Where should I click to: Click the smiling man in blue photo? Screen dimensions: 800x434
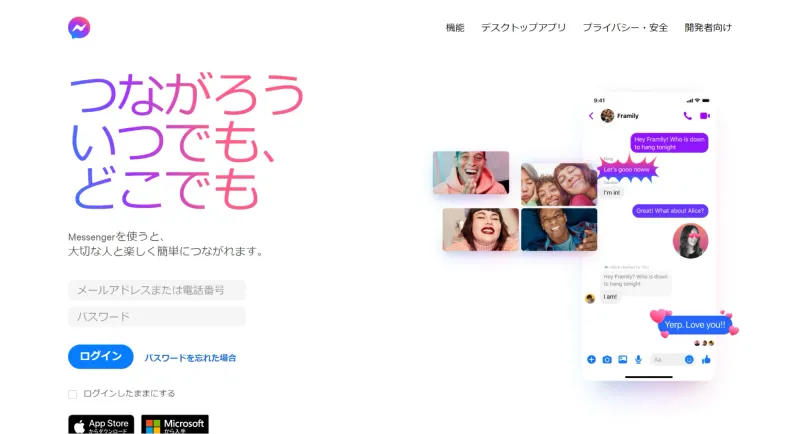click(x=559, y=229)
